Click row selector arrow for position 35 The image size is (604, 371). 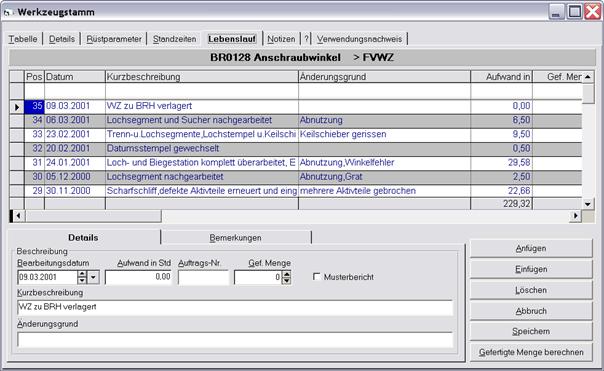[17, 107]
